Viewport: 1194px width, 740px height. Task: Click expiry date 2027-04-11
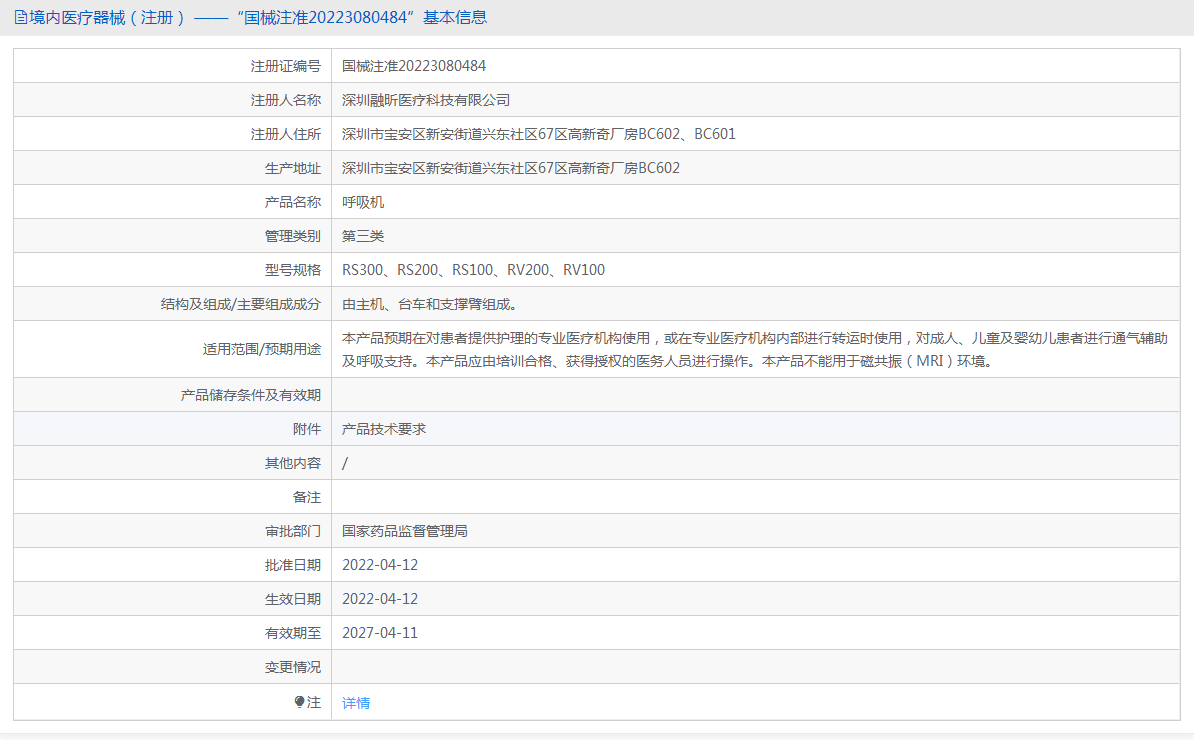(380, 633)
